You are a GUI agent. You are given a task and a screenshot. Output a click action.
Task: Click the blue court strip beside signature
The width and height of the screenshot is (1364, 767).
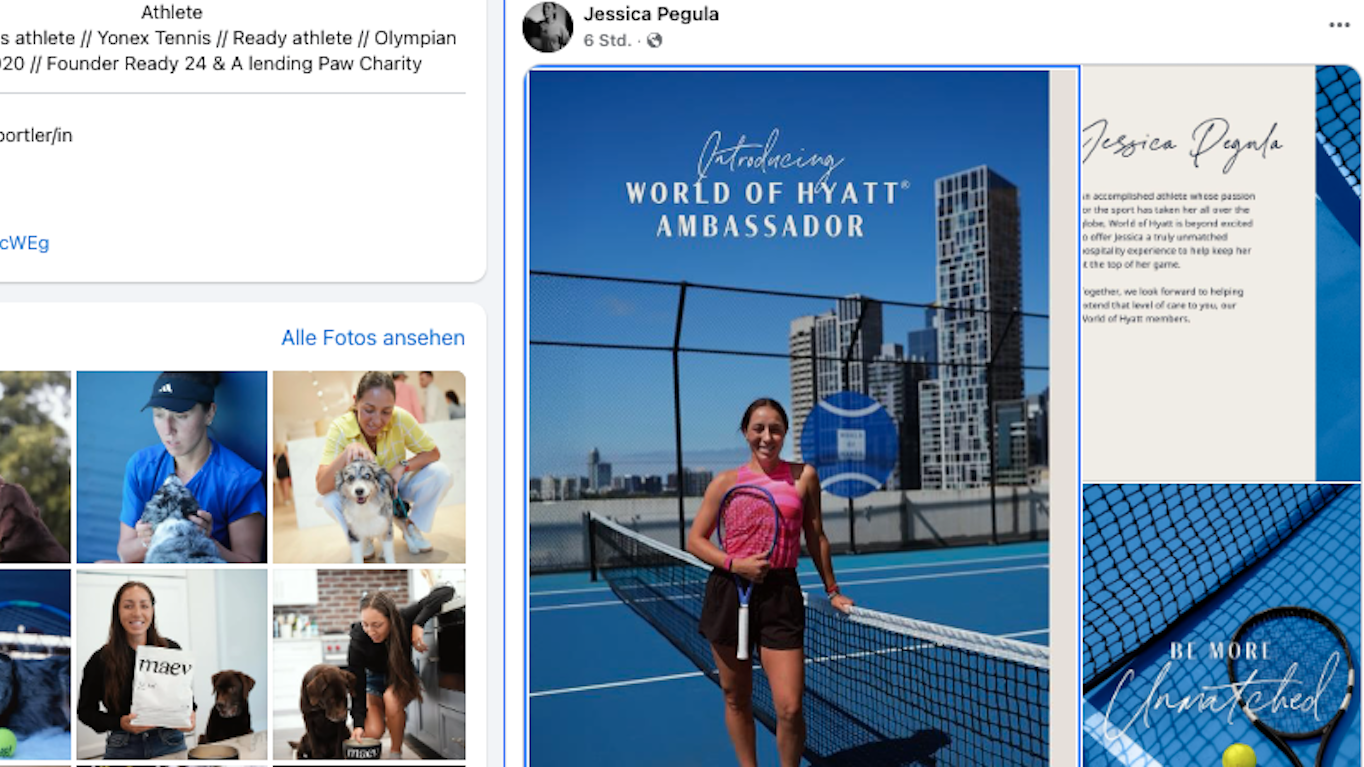[x=1338, y=273]
